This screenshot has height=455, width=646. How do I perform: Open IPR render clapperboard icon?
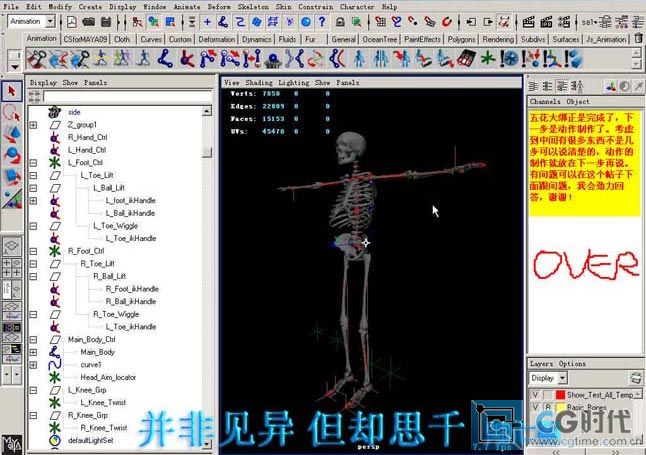tap(546, 22)
